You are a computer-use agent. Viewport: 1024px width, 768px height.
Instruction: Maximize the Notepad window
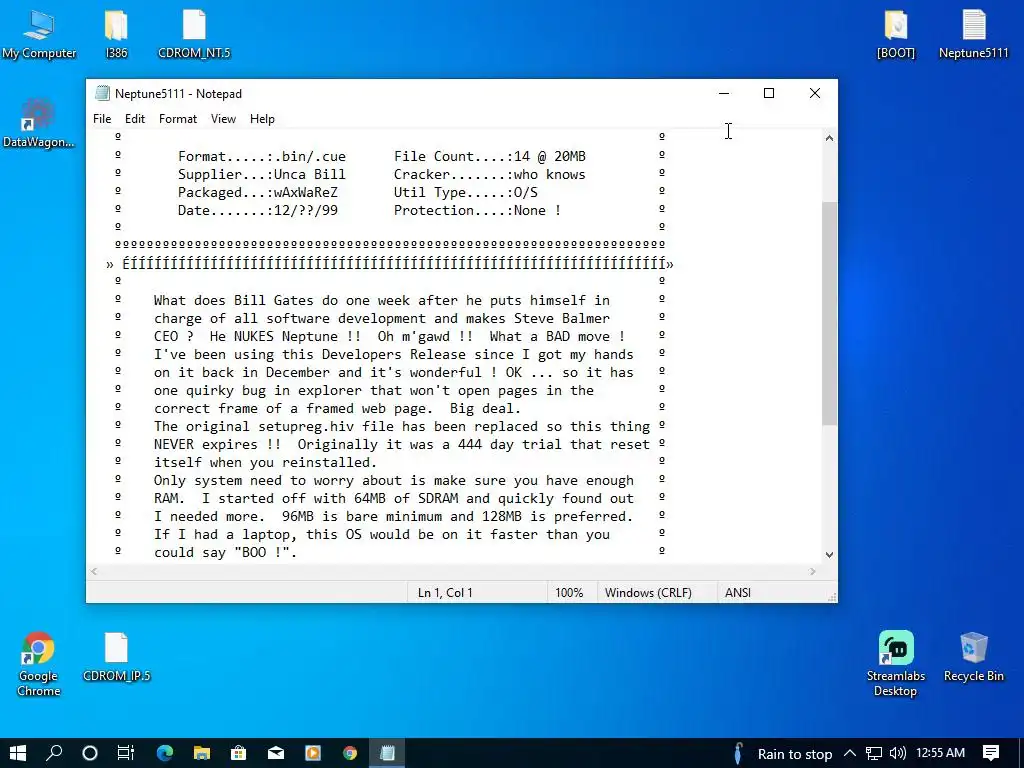pyautogui.click(x=769, y=93)
